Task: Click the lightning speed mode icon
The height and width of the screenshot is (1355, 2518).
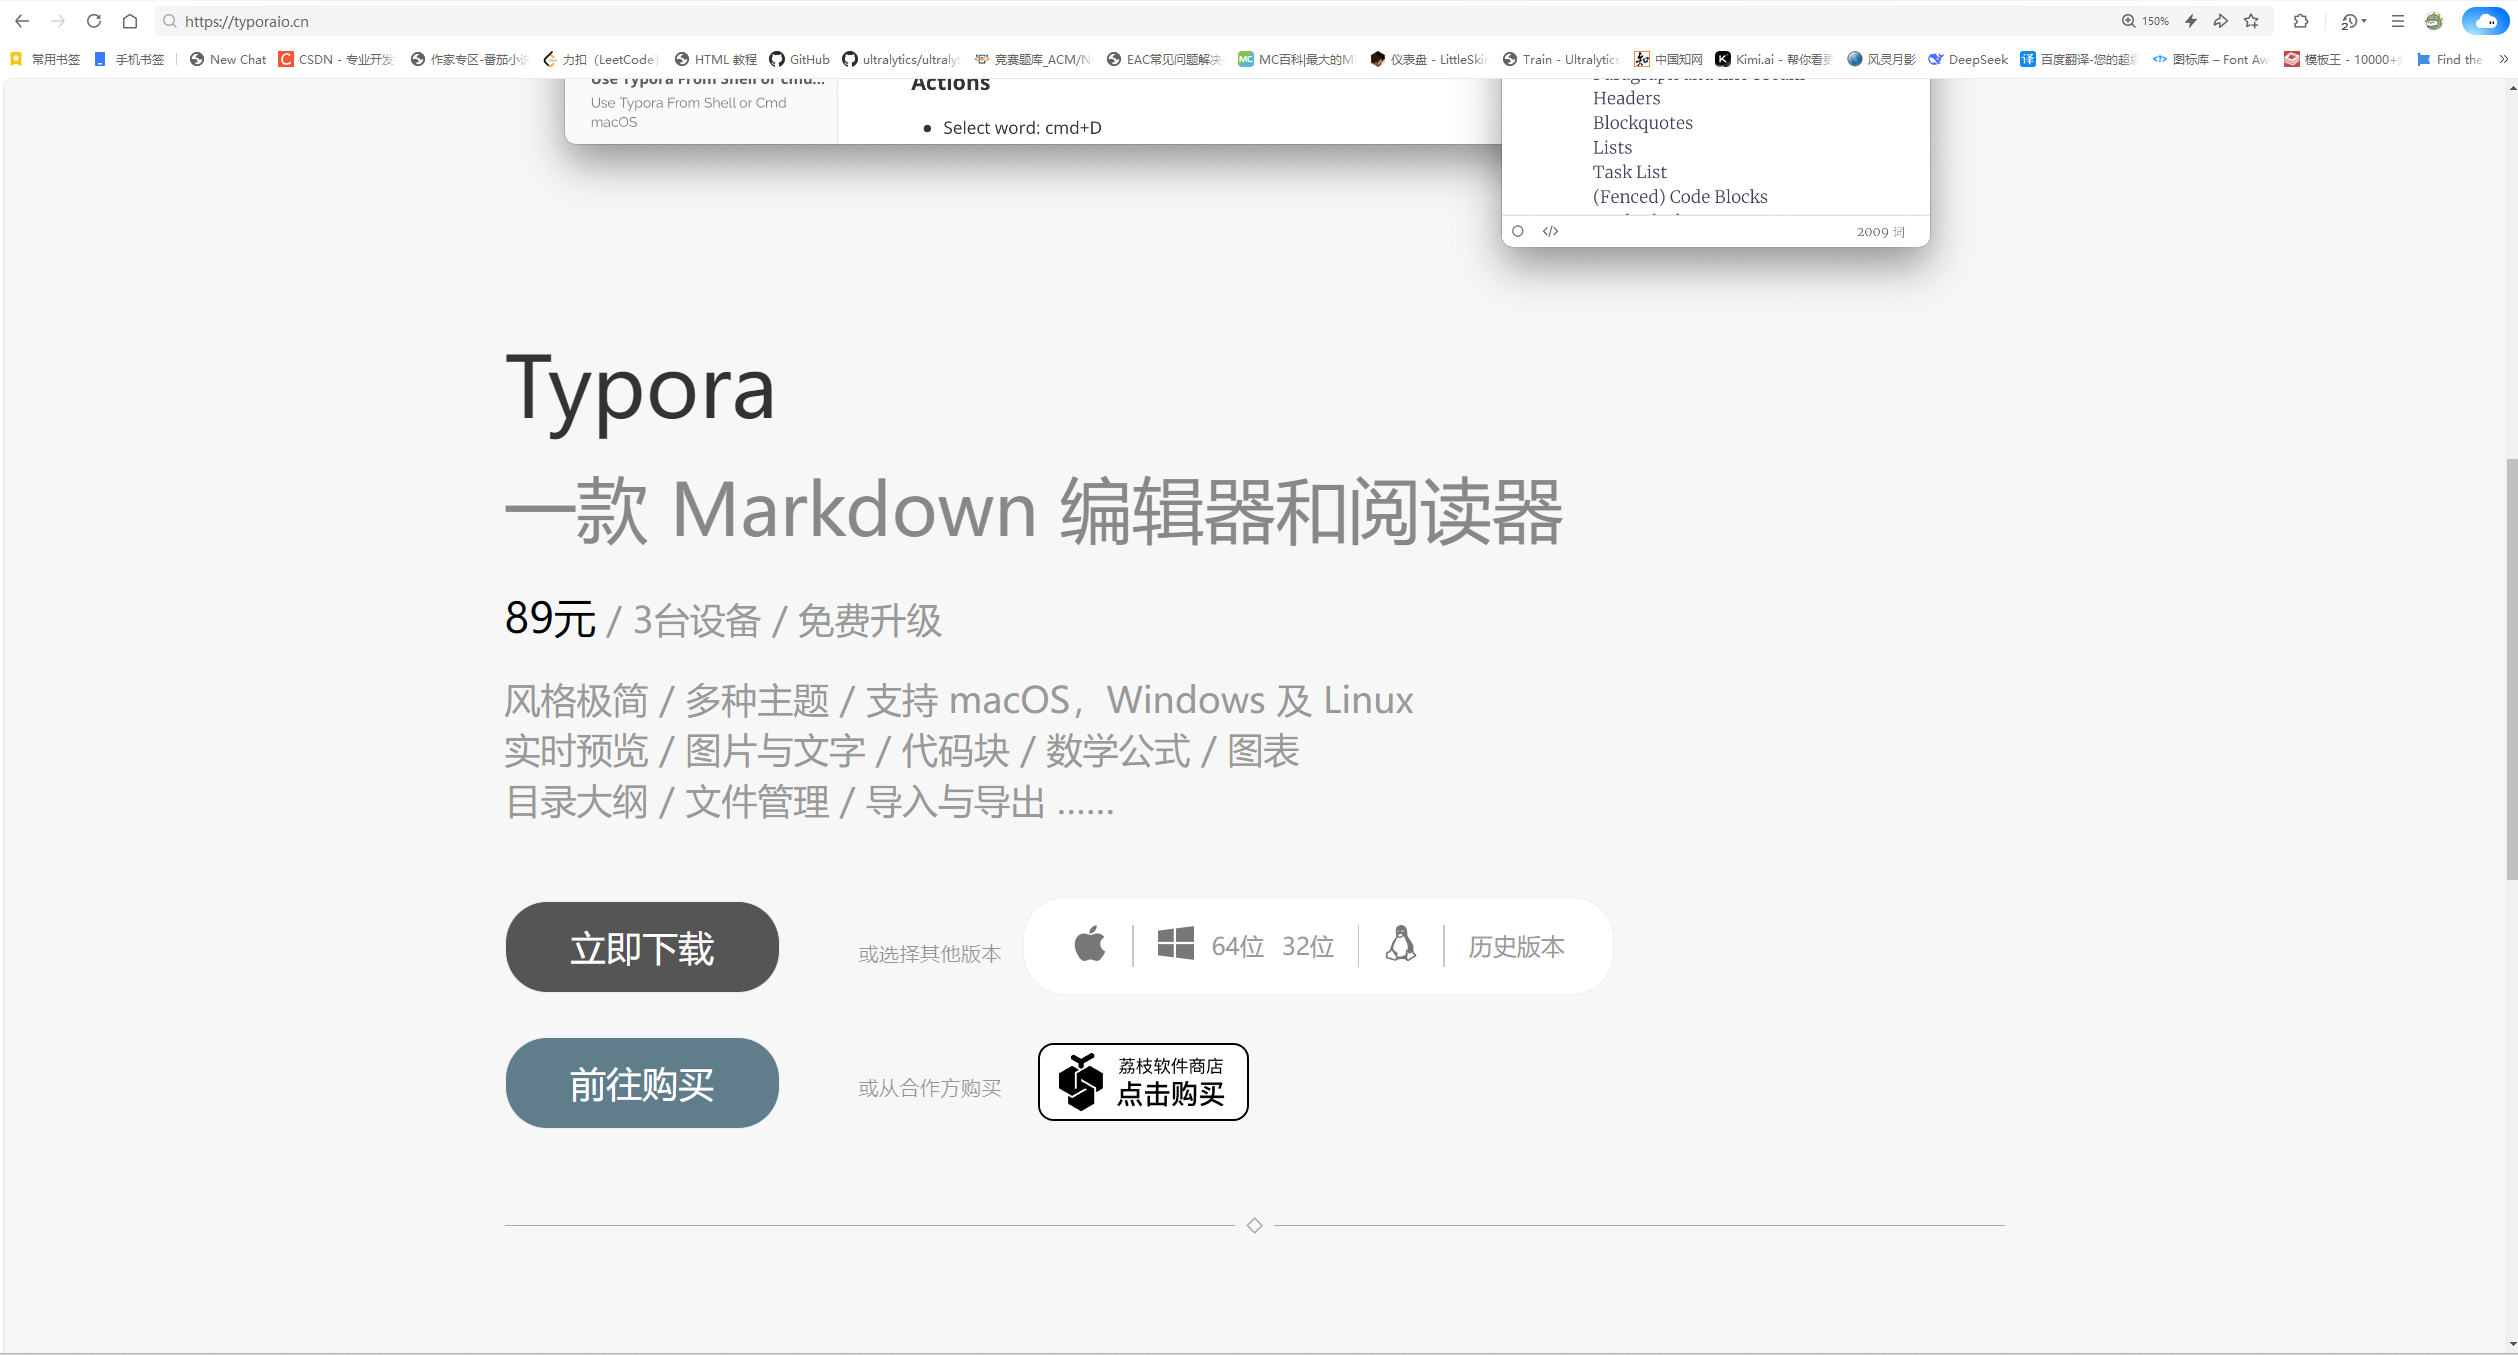Action: [2190, 21]
